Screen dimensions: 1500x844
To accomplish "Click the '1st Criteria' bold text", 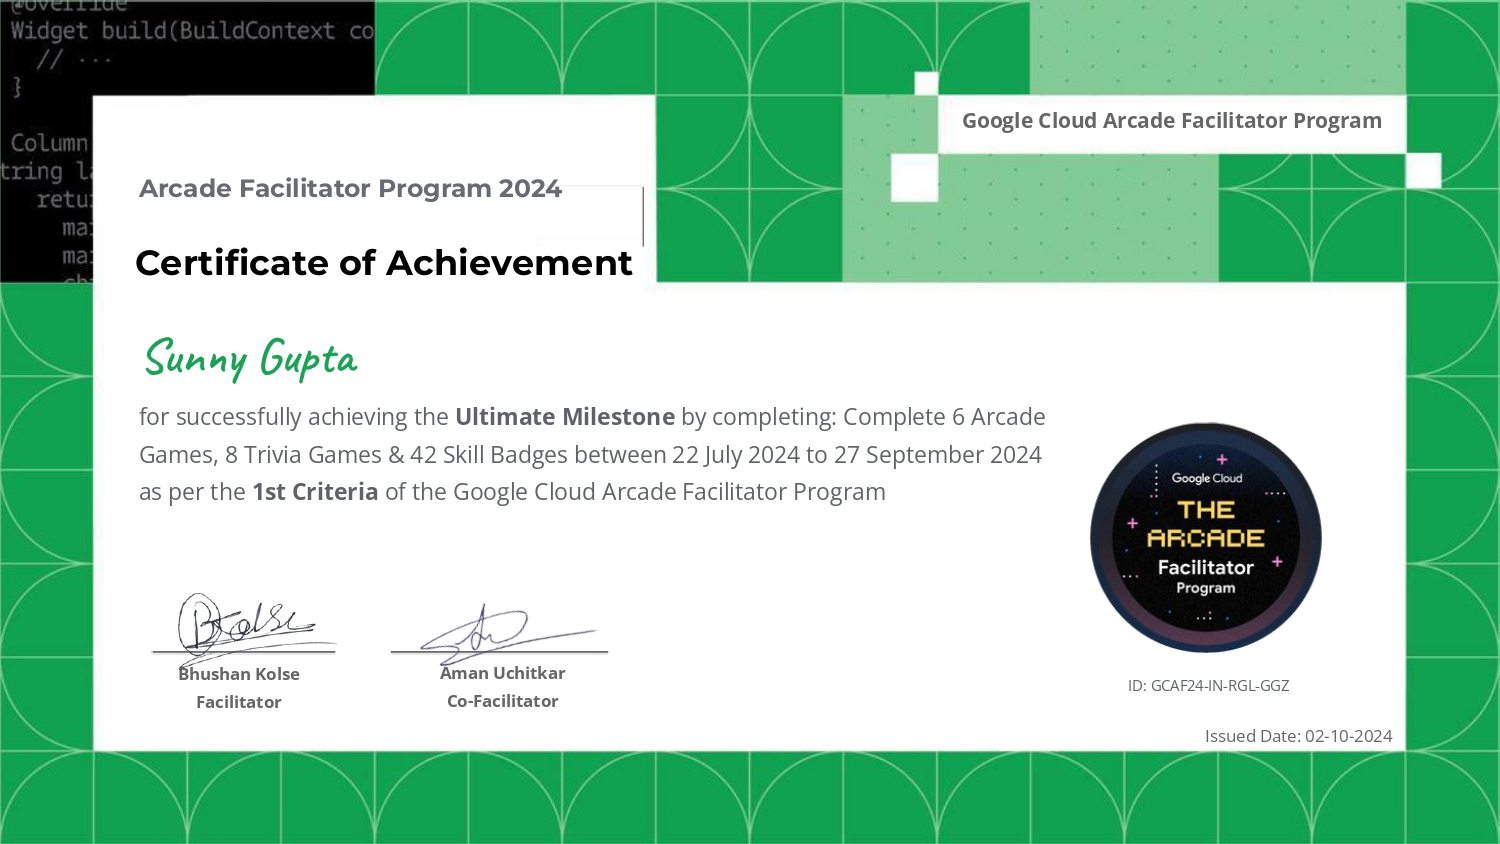I will (x=315, y=492).
